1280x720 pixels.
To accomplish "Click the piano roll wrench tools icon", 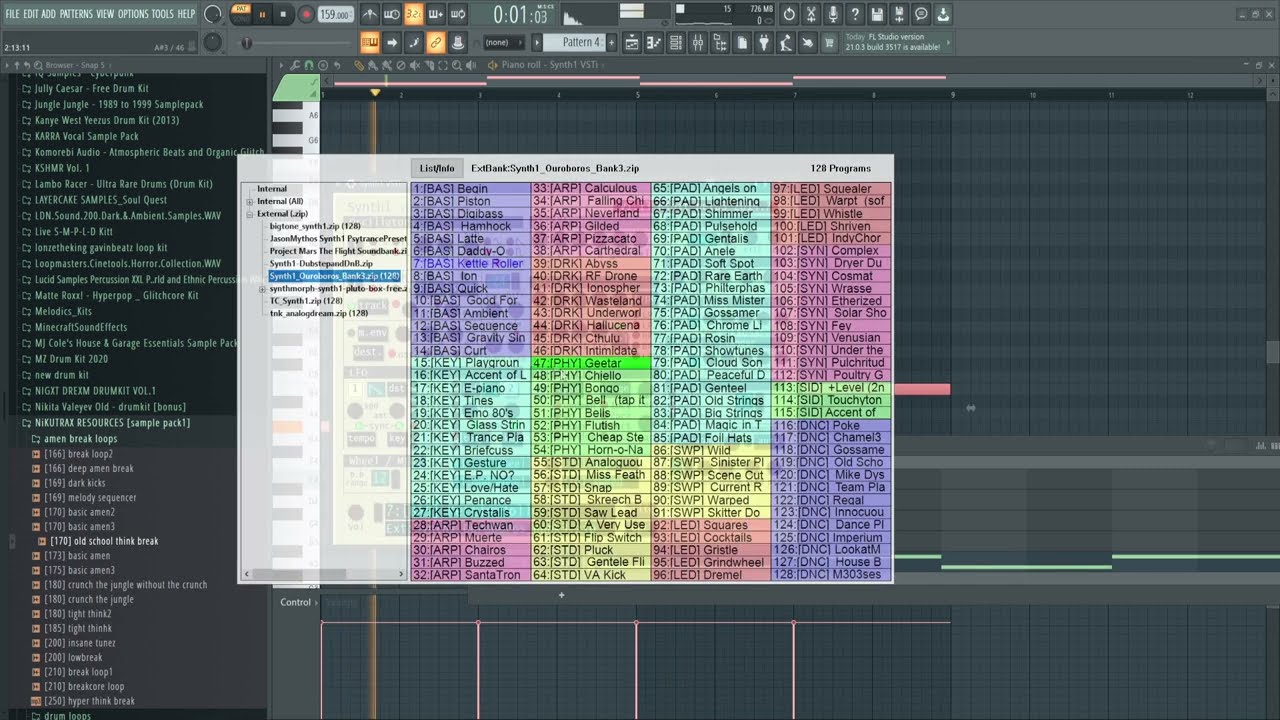I will click(295, 65).
